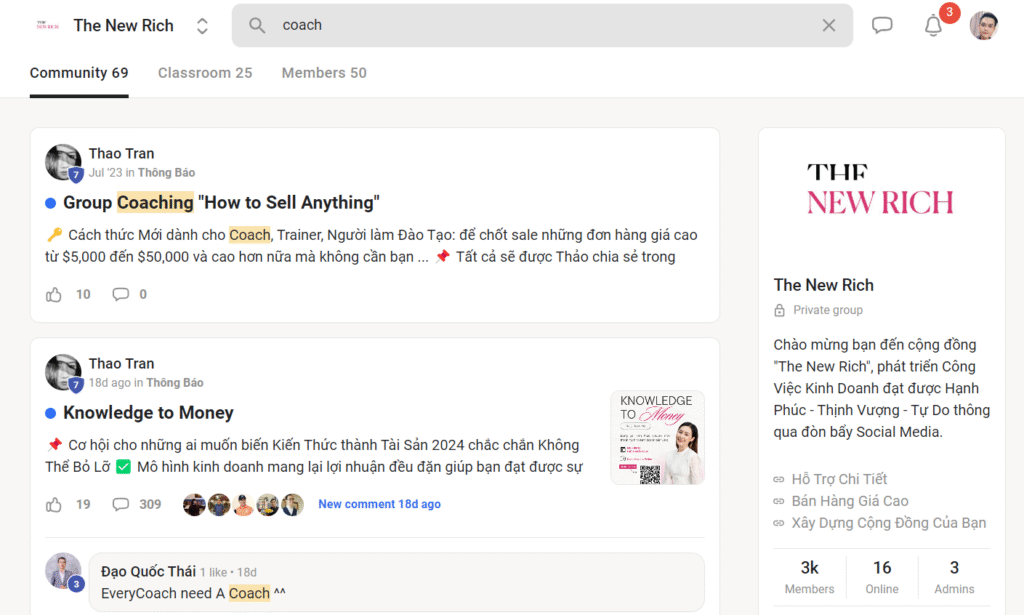Open comments on Knowledge to Money post
Viewport: 1024px width, 615px height.
pyautogui.click(x=120, y=505)
